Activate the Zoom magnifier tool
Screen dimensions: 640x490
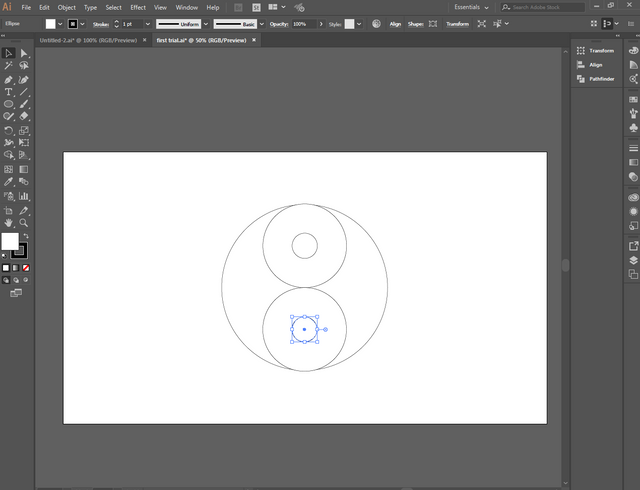click(24, 224)
